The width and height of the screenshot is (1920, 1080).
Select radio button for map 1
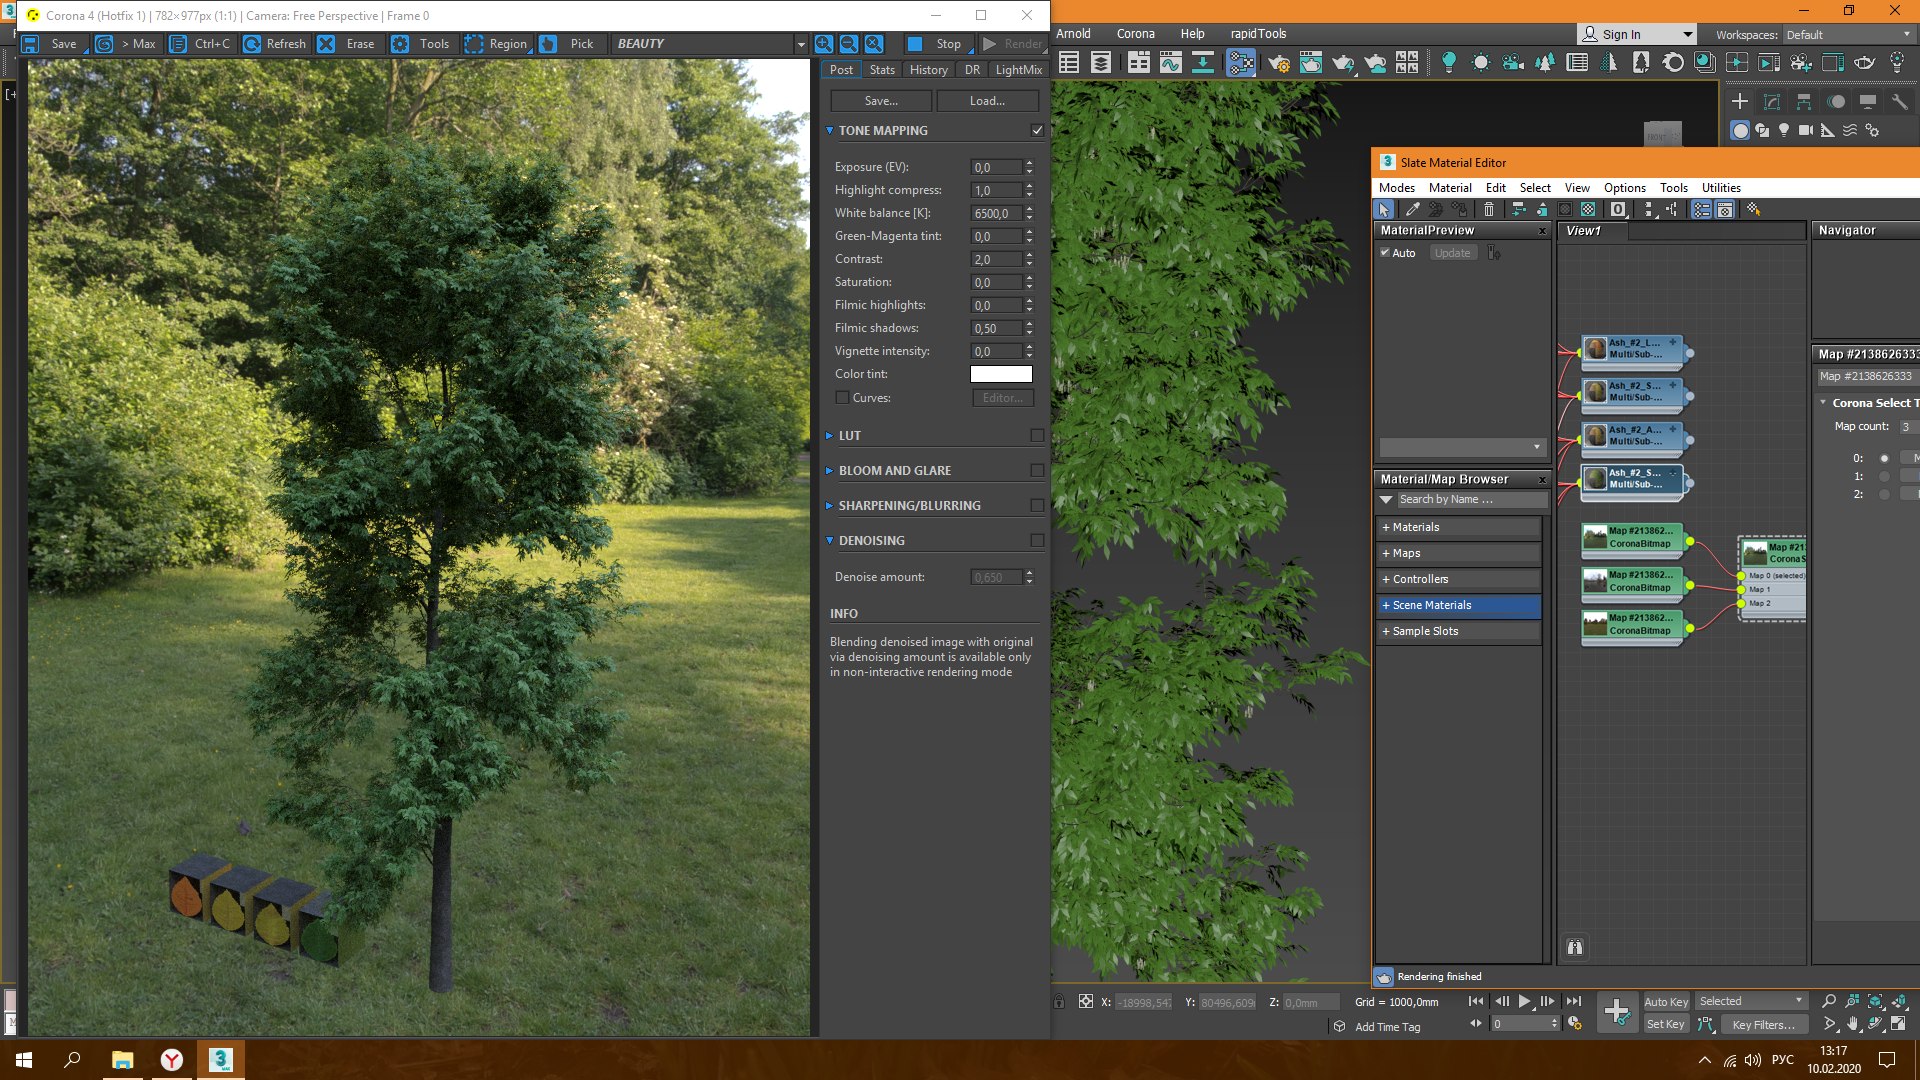point(1884,477)
